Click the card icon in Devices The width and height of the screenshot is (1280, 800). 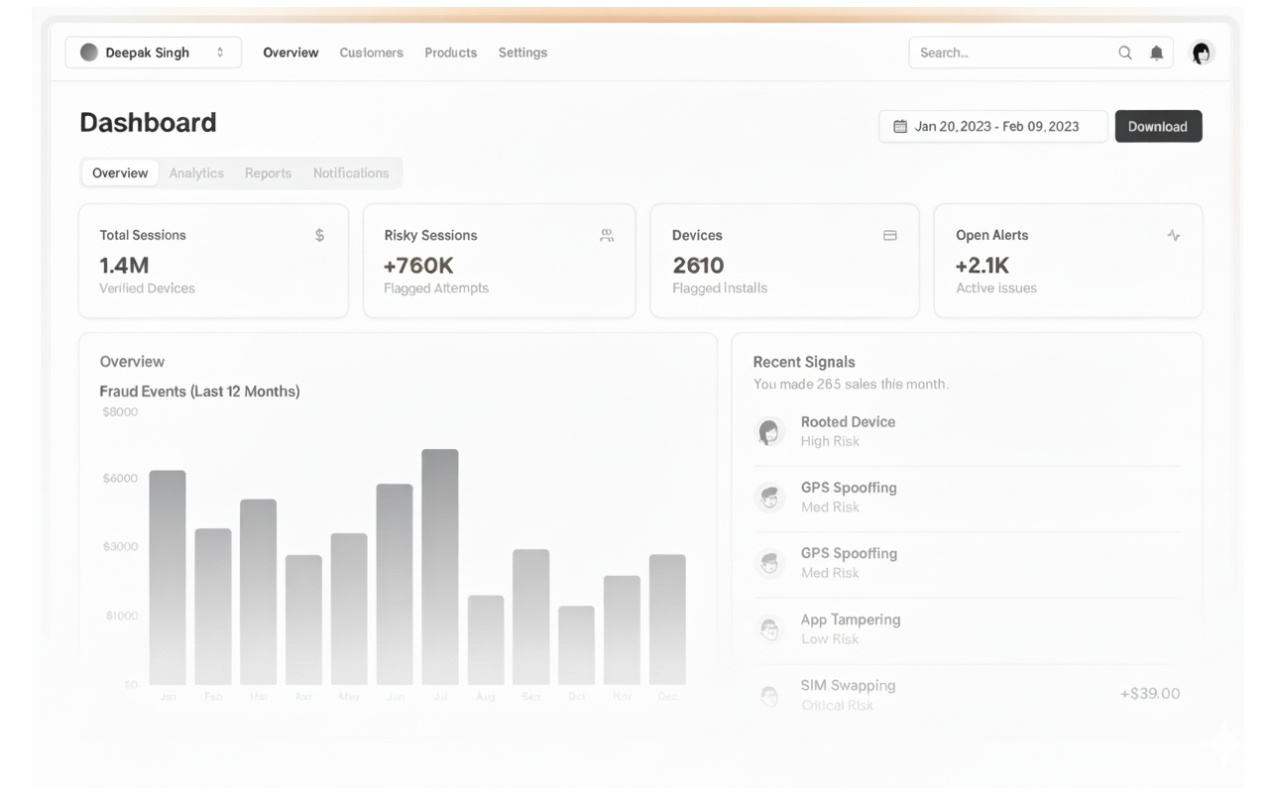pyautogui.click(x=890, y=235)
